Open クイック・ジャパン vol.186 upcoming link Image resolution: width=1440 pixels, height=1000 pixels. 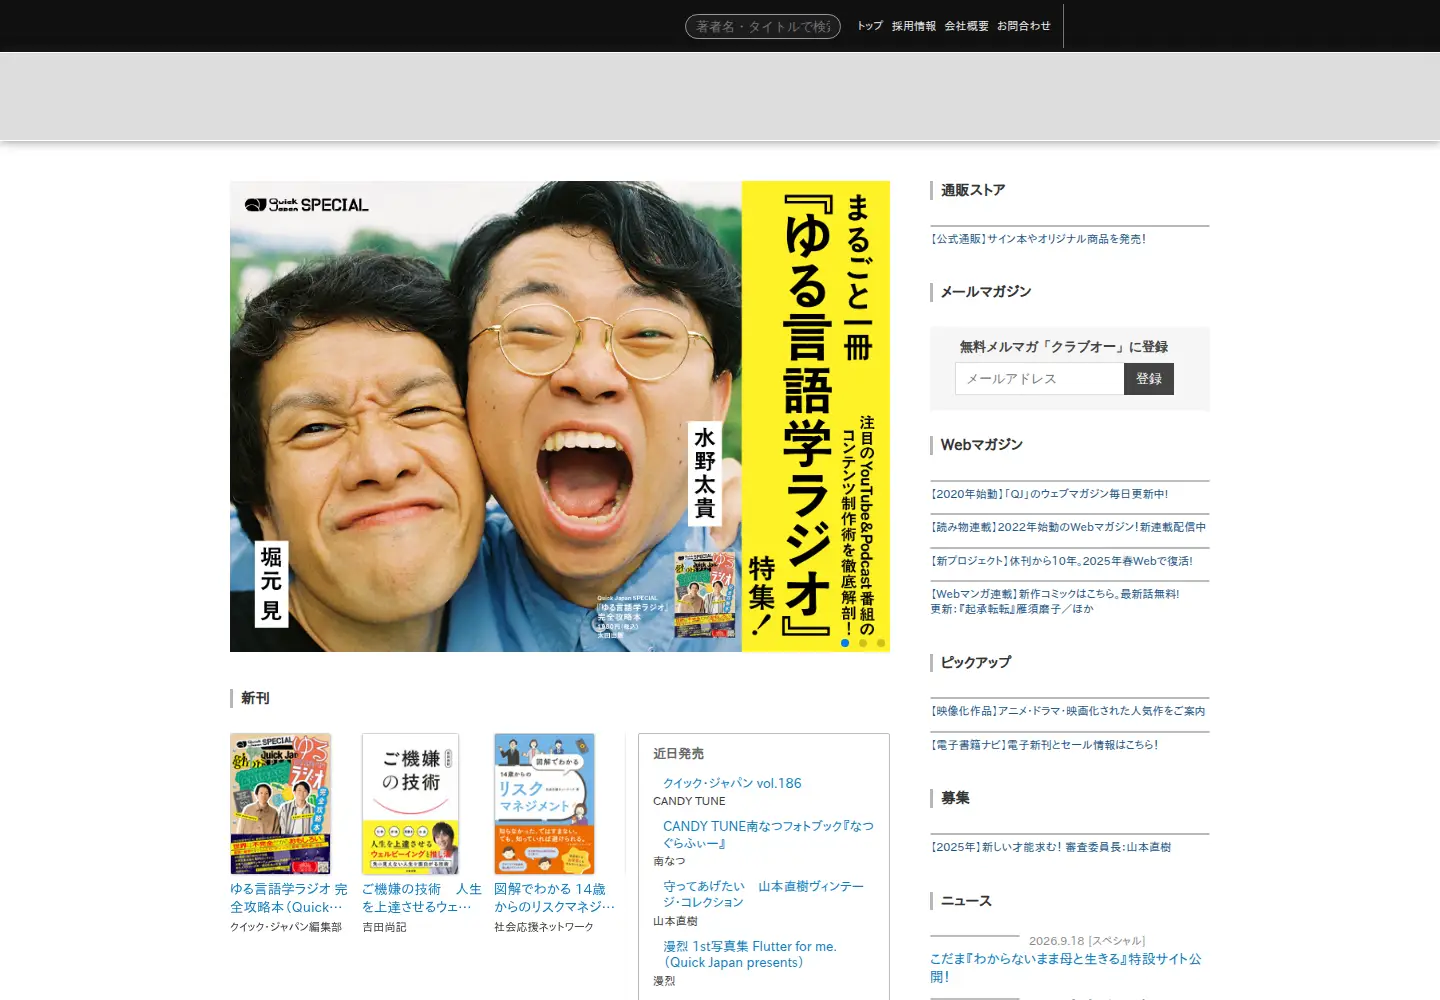732,783
